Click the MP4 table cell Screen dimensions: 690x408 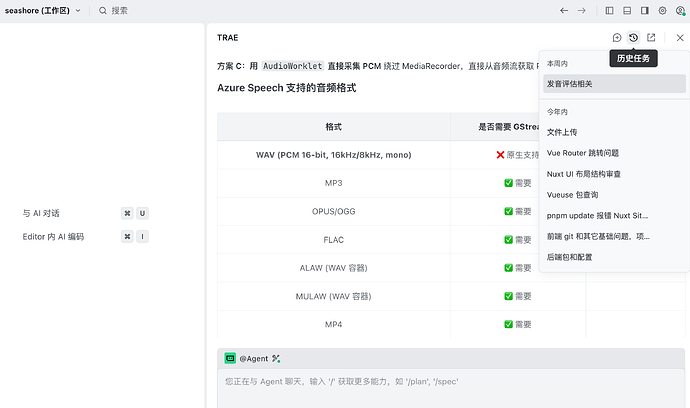334,324
